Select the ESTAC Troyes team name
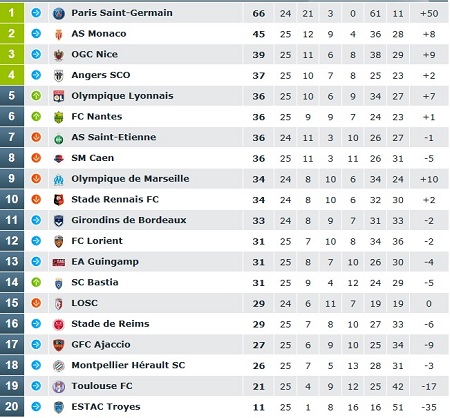Image resolution: width=450 pixels, height=418 pixels. point(106,407)
